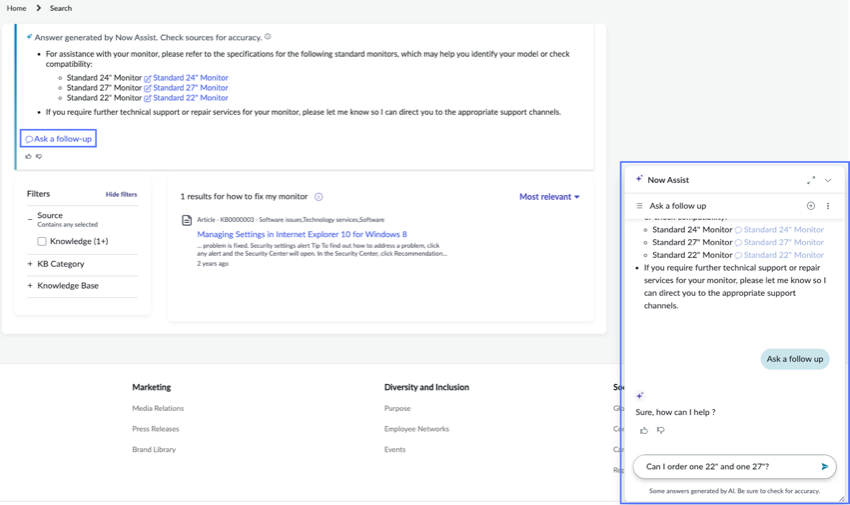The image size is (850, 505).
Task: Click Search breadcrumb
Action: [61, 8]
